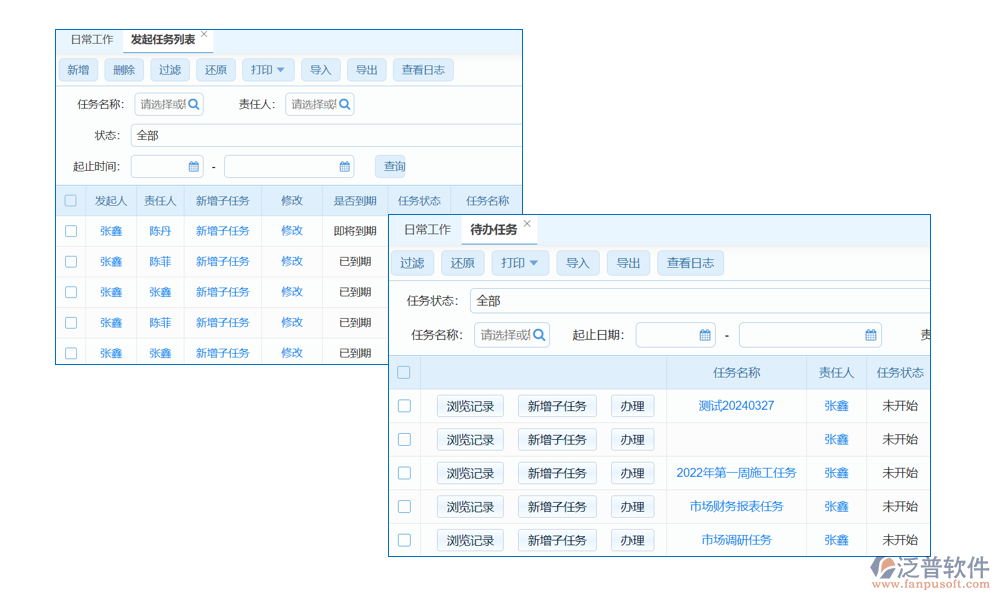Close the 发起任务列表 tab with its X
This screenshot has width=1000, height=600.
pos(204,35)
